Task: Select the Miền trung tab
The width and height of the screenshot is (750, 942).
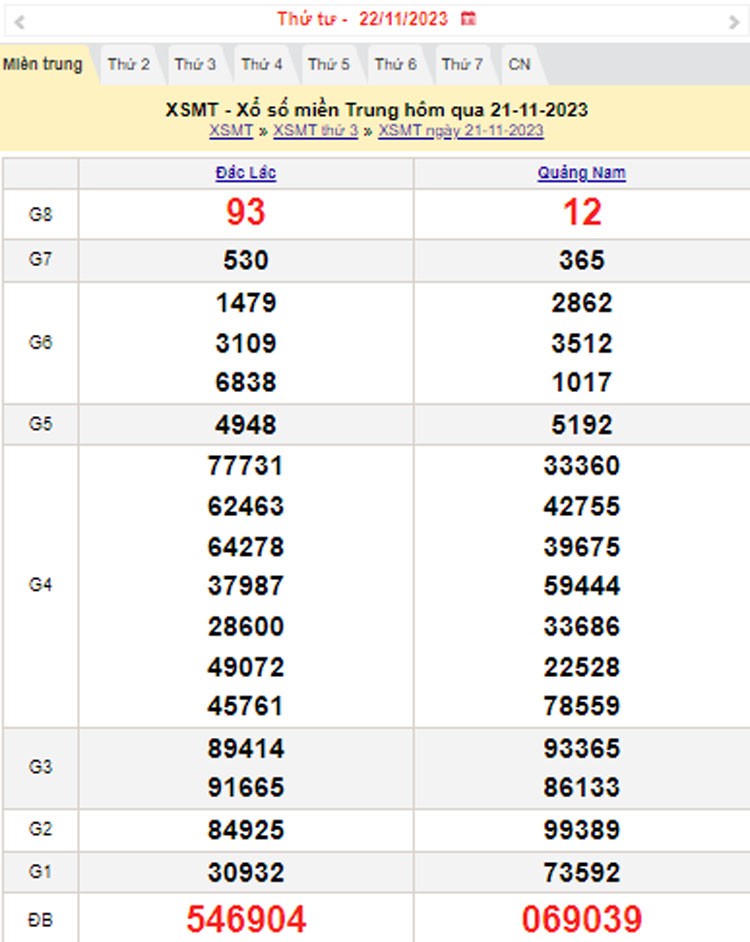Action: (x=42, y=65)
